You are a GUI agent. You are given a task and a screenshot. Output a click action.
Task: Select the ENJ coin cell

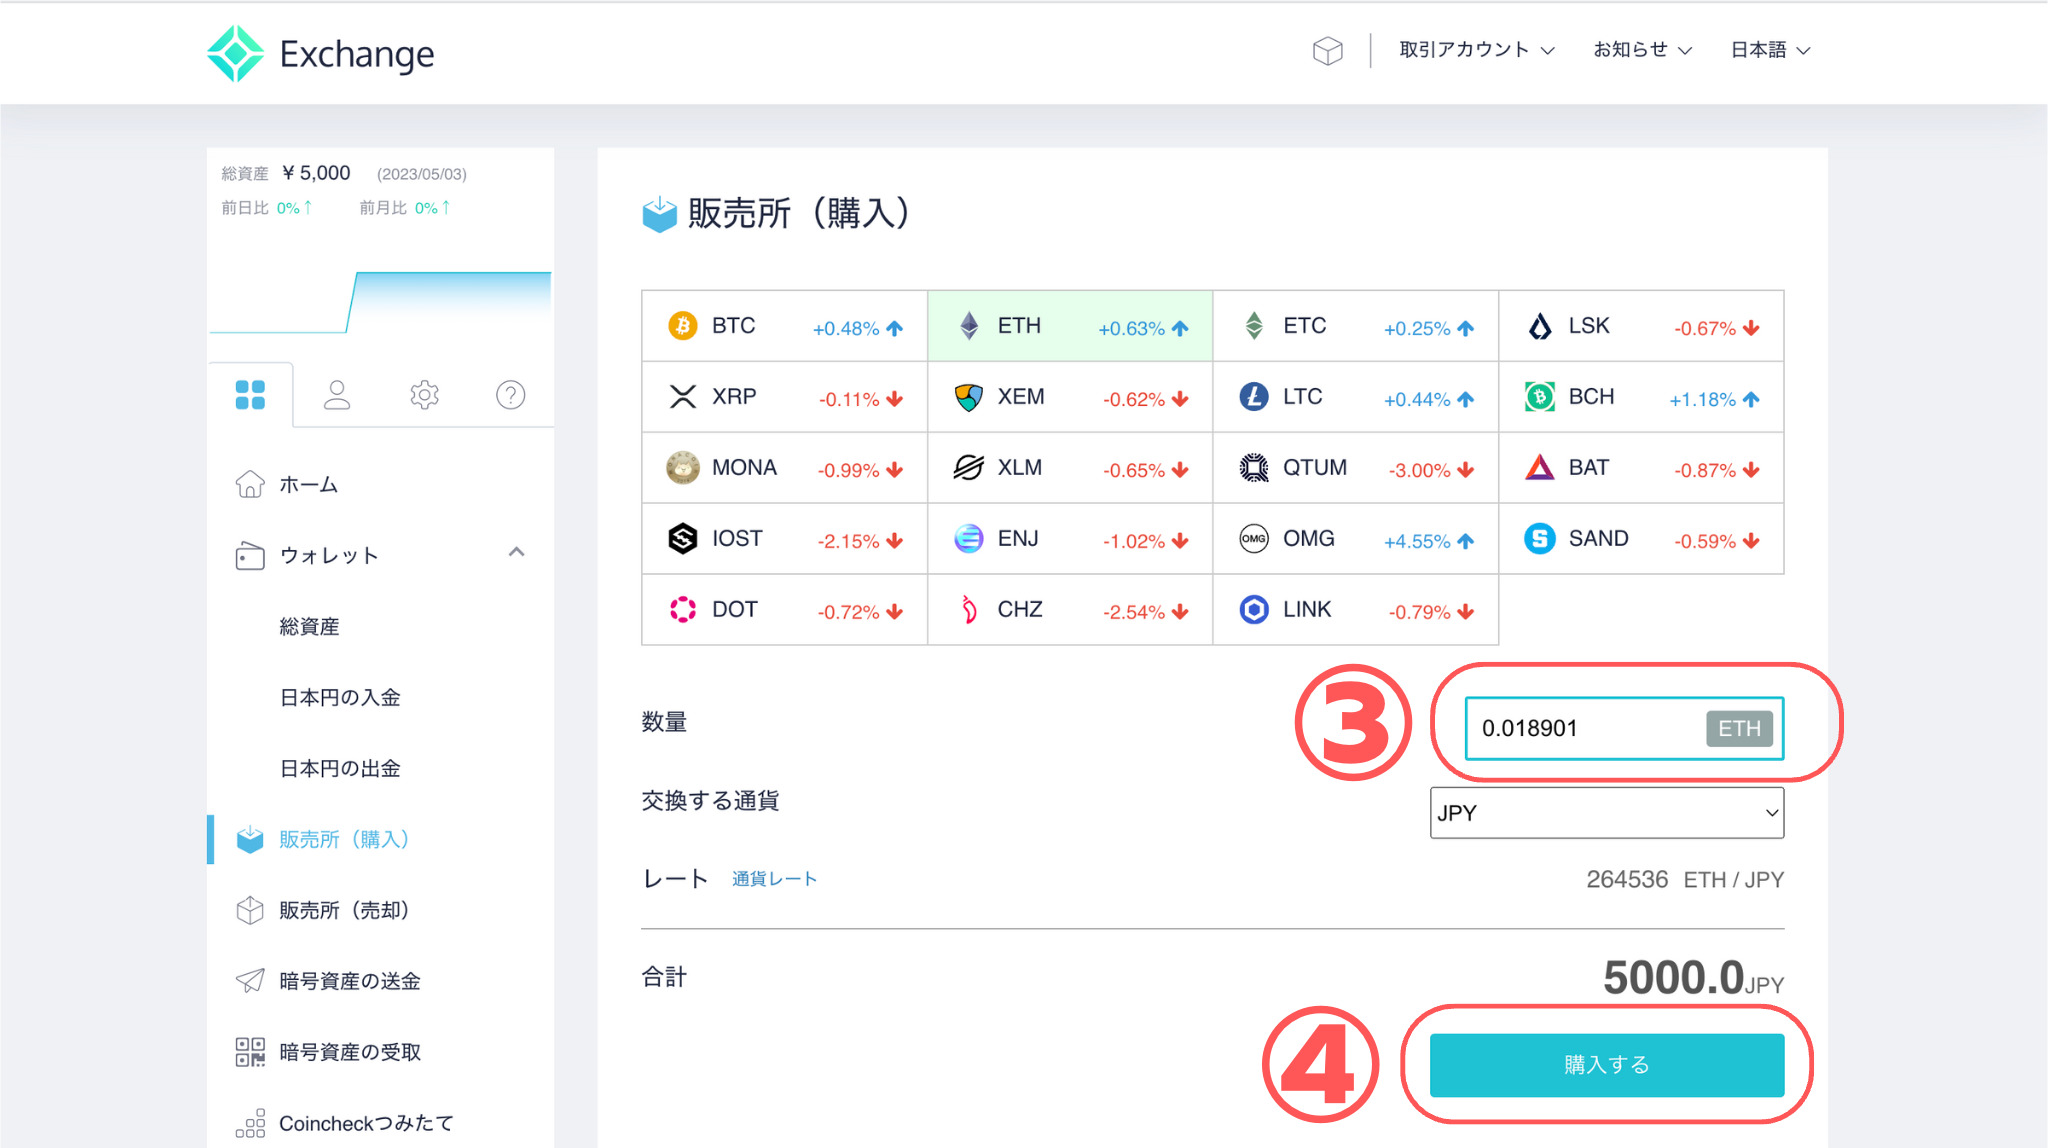coord(1070,539)
